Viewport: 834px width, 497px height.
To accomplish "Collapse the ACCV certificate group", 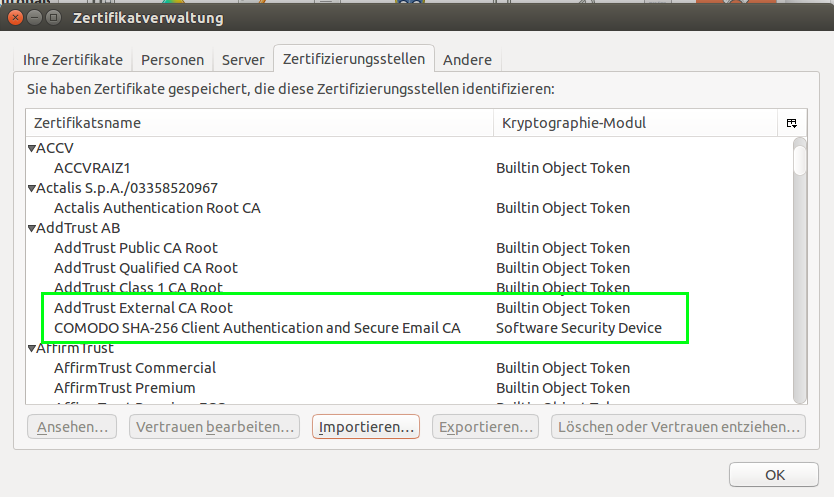I will tap(31, 148).
